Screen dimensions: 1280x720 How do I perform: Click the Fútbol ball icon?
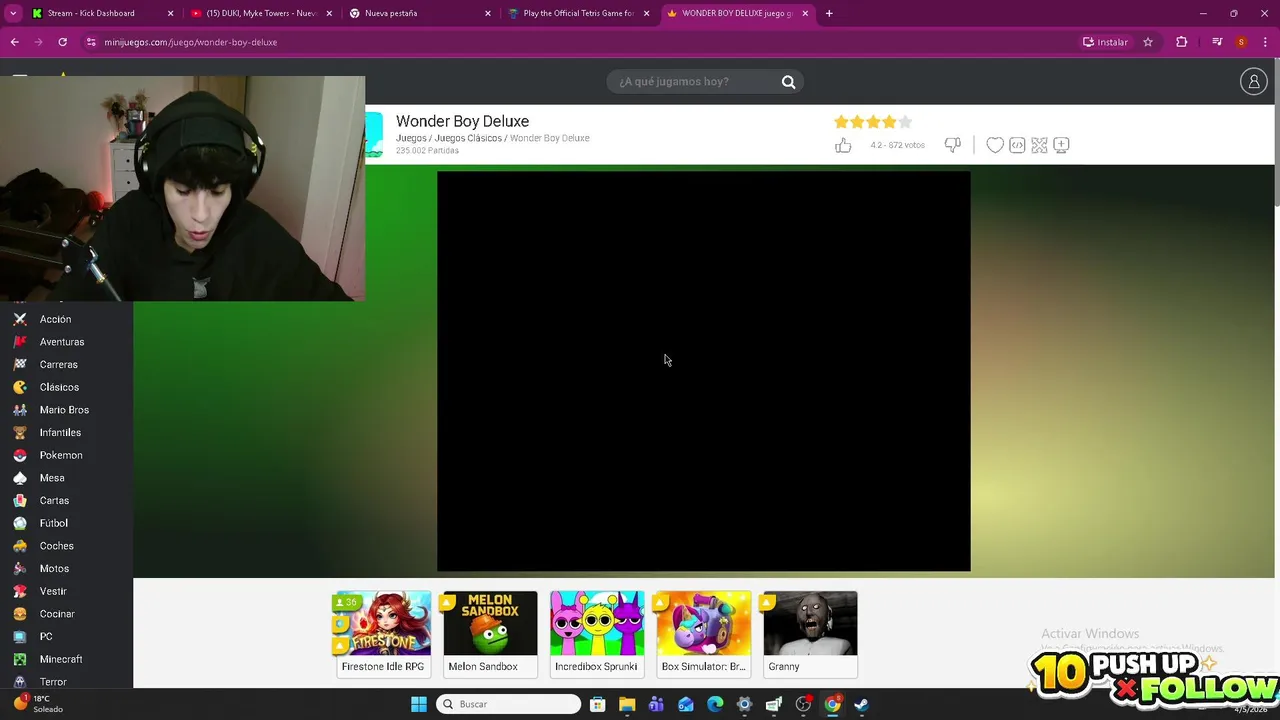[19, 523]
